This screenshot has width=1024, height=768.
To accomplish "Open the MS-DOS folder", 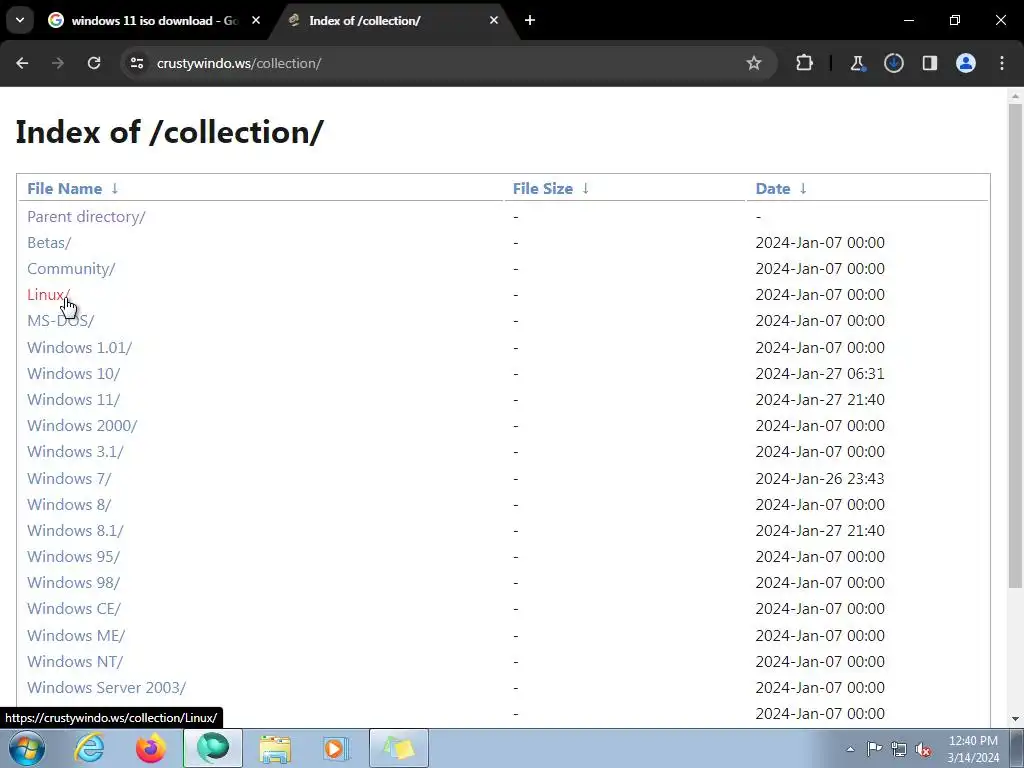I will (x=61, y=321).
